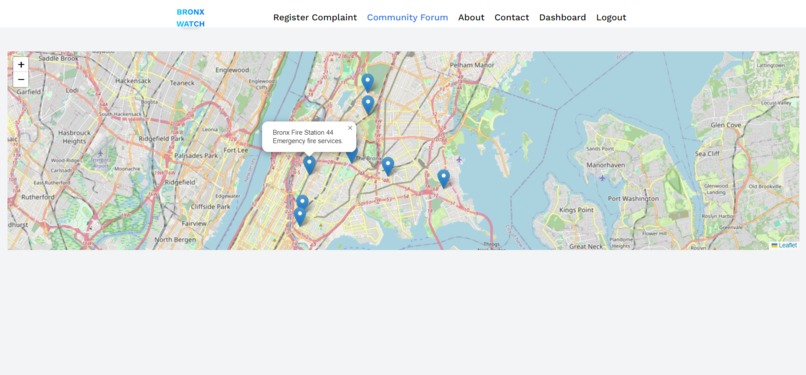Select the upper of the two southern markers
Screen dimensions: 806x375
[302, 202]
